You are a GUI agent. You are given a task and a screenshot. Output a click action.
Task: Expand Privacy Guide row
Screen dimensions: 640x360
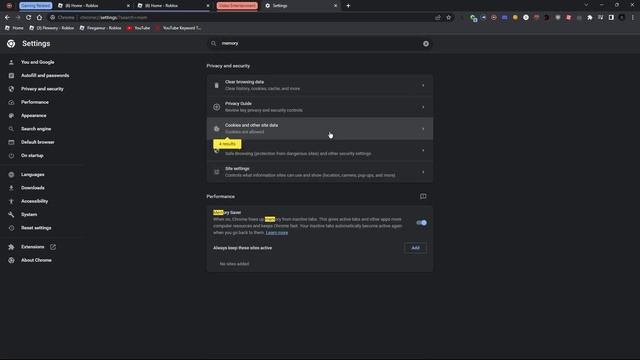(320, 107)
